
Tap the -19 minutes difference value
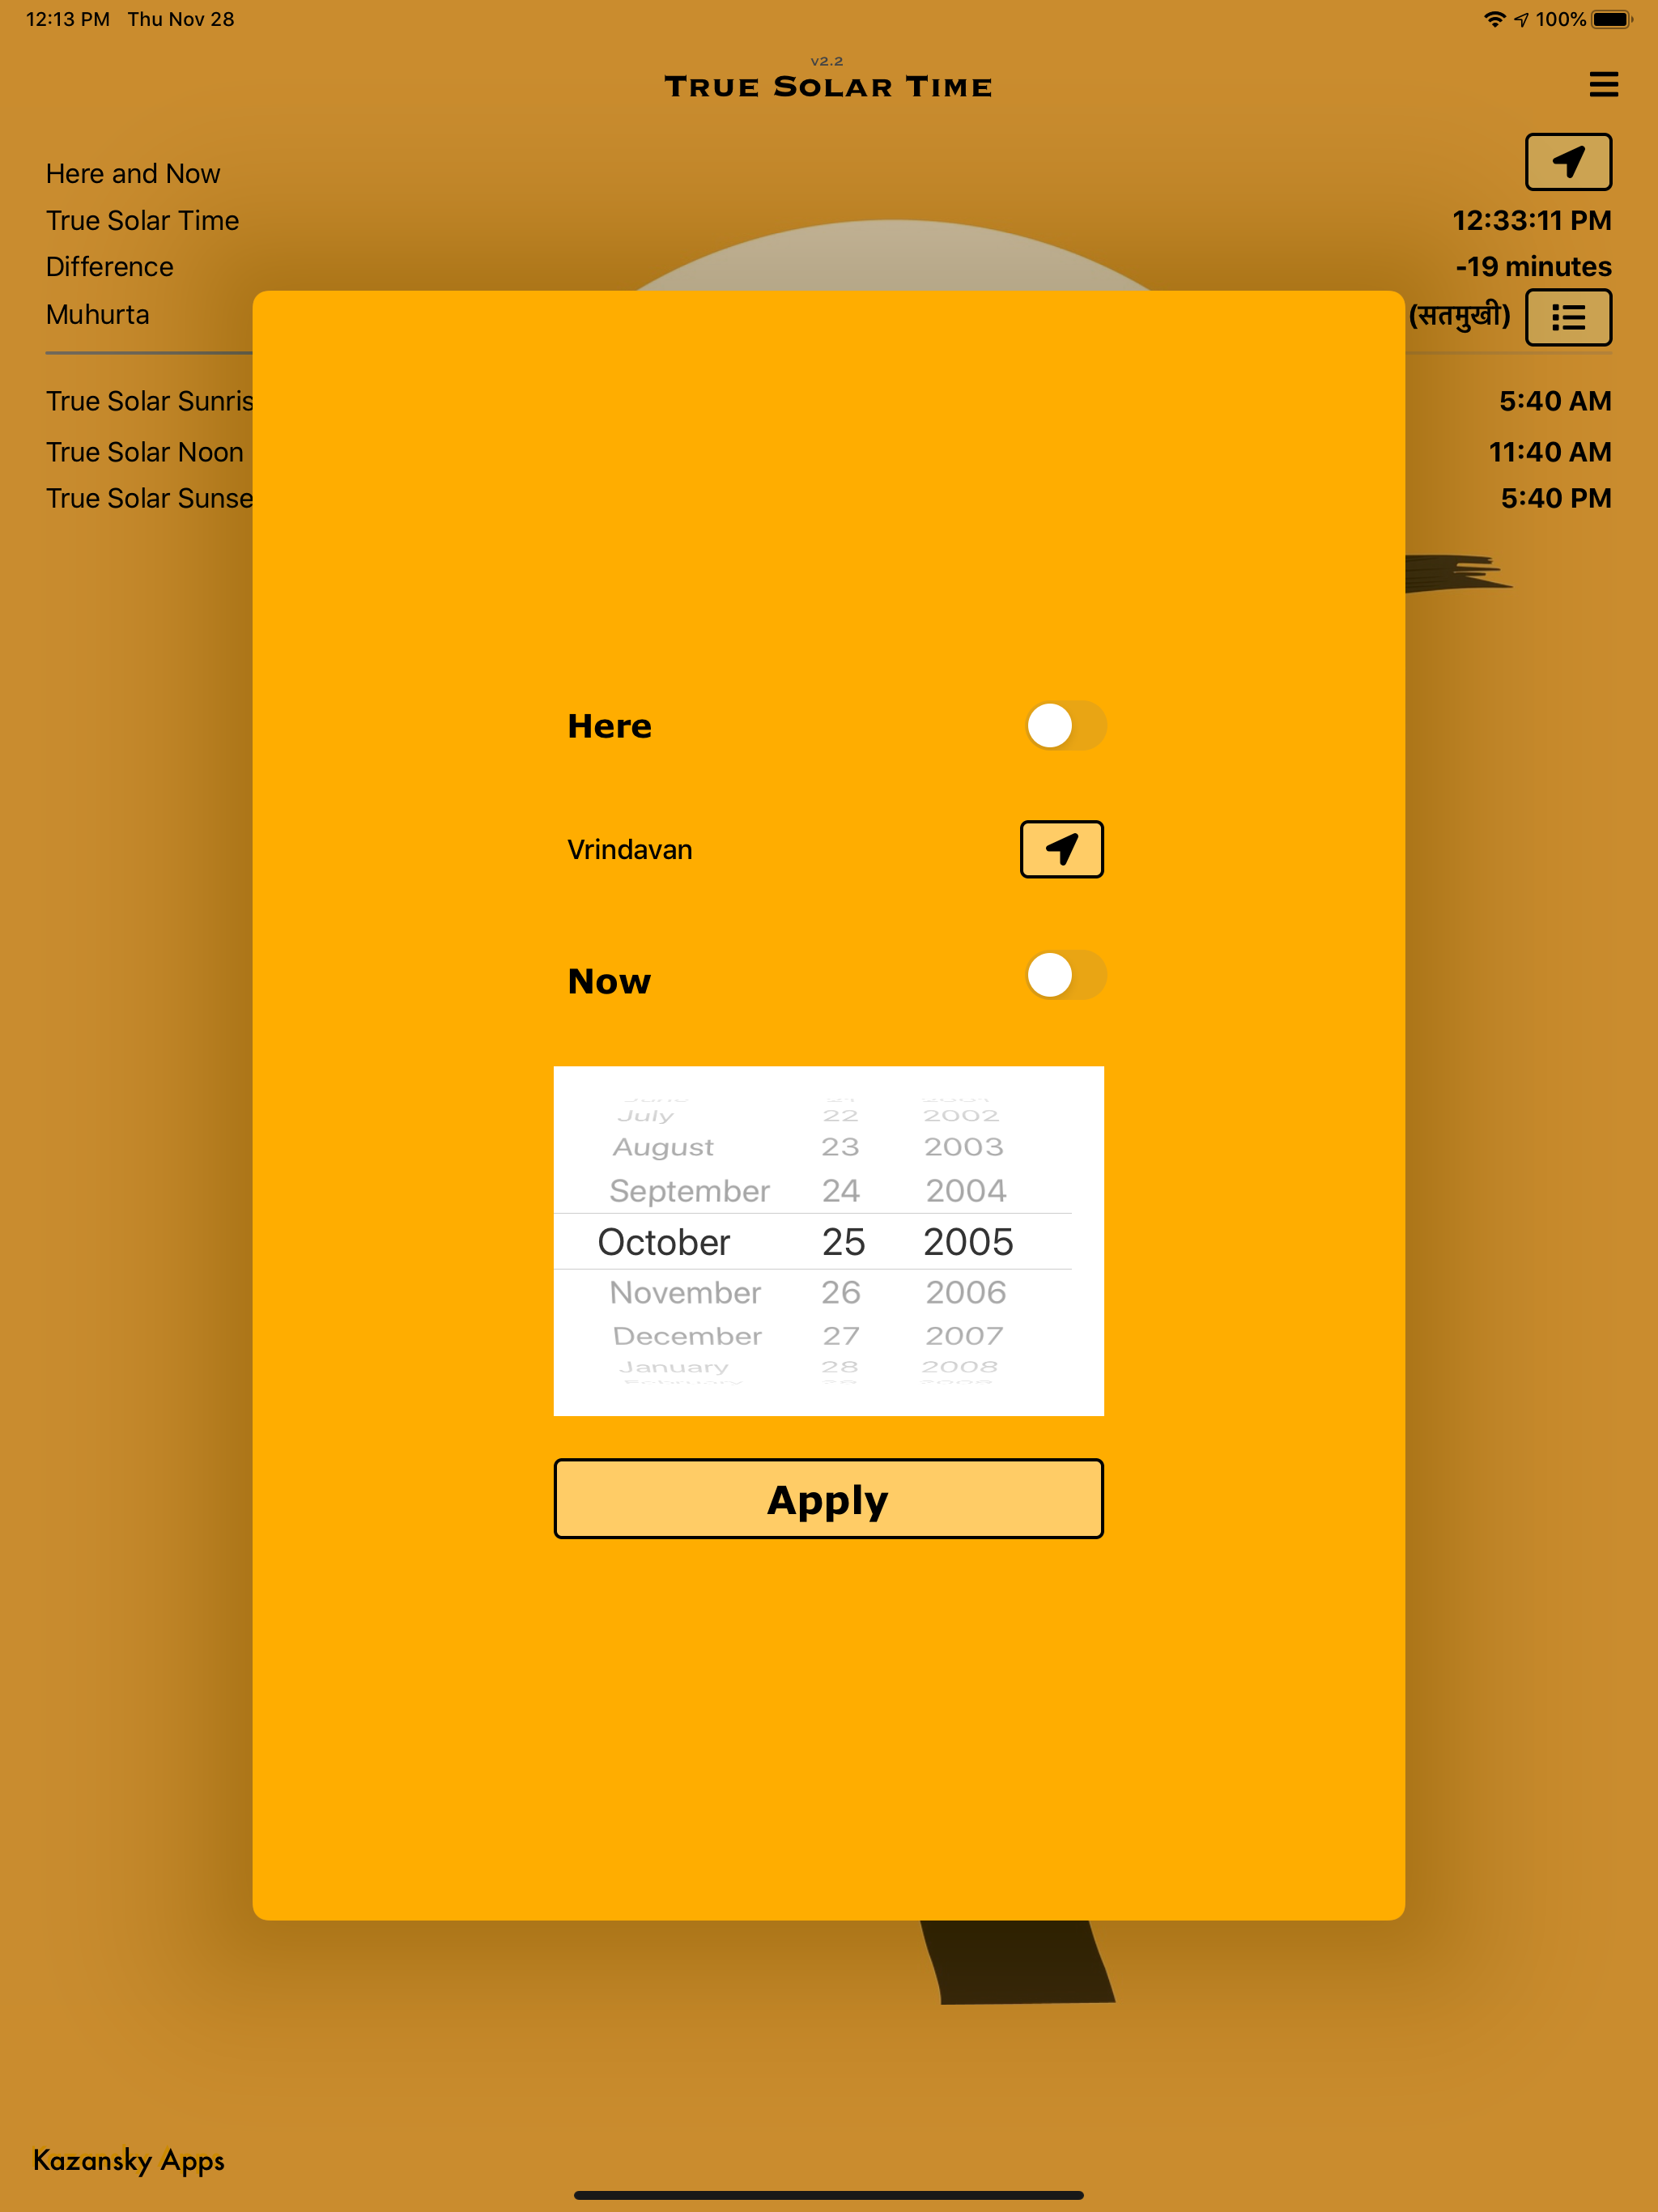pyautogui.click(x=1533, y=267)
